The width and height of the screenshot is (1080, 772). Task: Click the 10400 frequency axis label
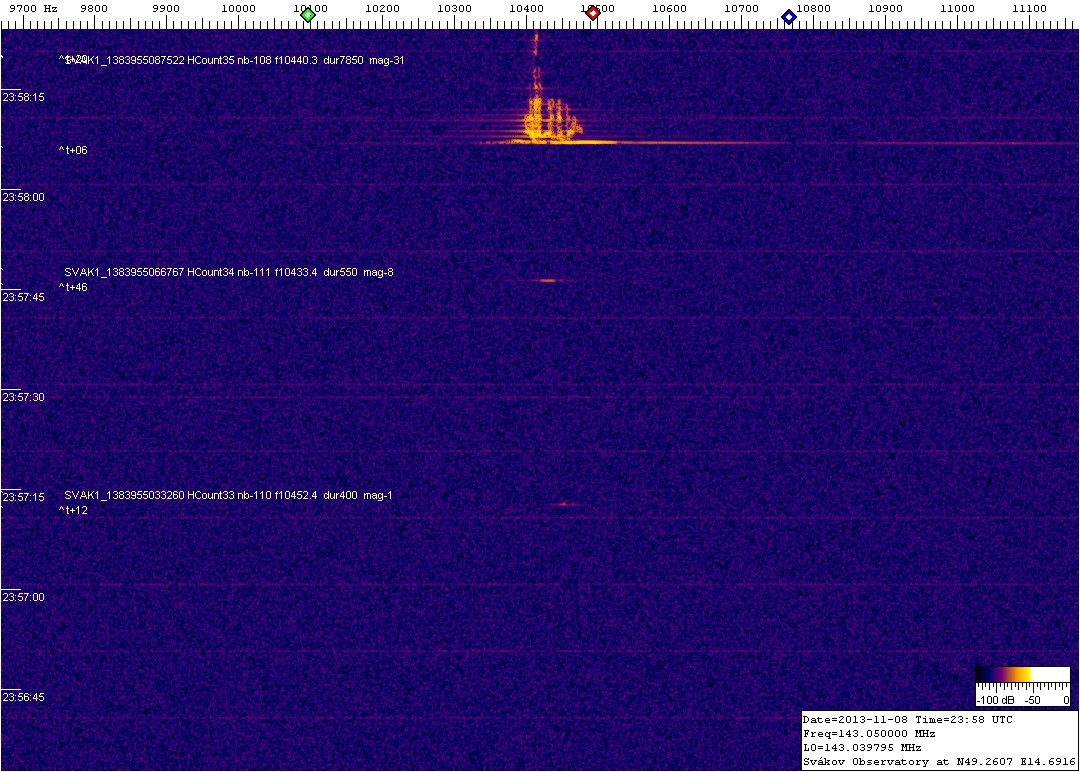(x=526, y=8)
